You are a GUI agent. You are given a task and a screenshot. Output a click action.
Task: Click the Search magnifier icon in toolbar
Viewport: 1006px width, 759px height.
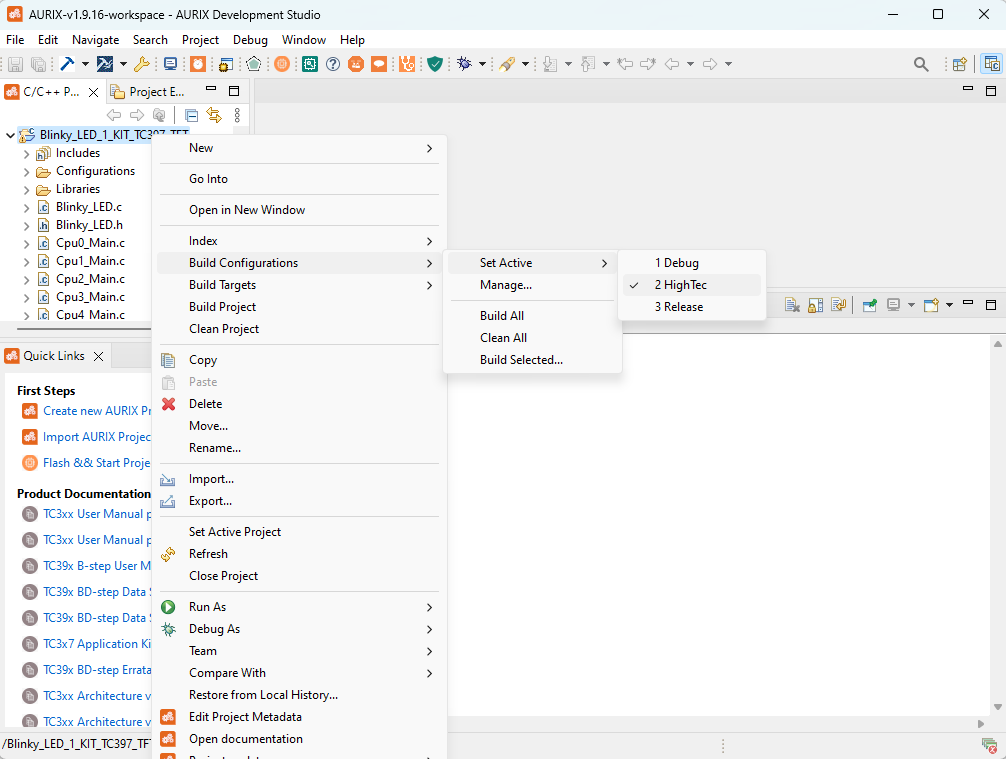(921, 64)
